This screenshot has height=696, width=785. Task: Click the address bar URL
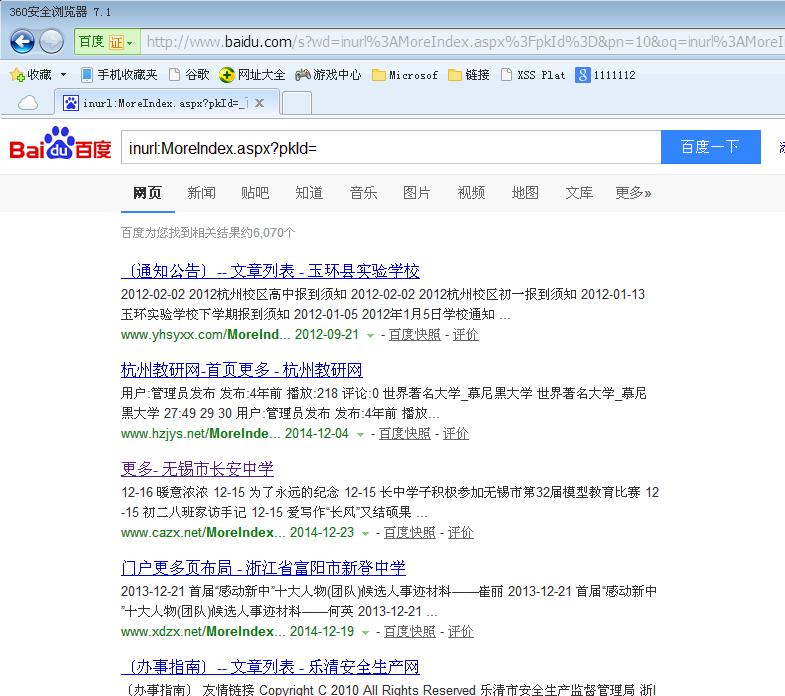click(463, 42)
